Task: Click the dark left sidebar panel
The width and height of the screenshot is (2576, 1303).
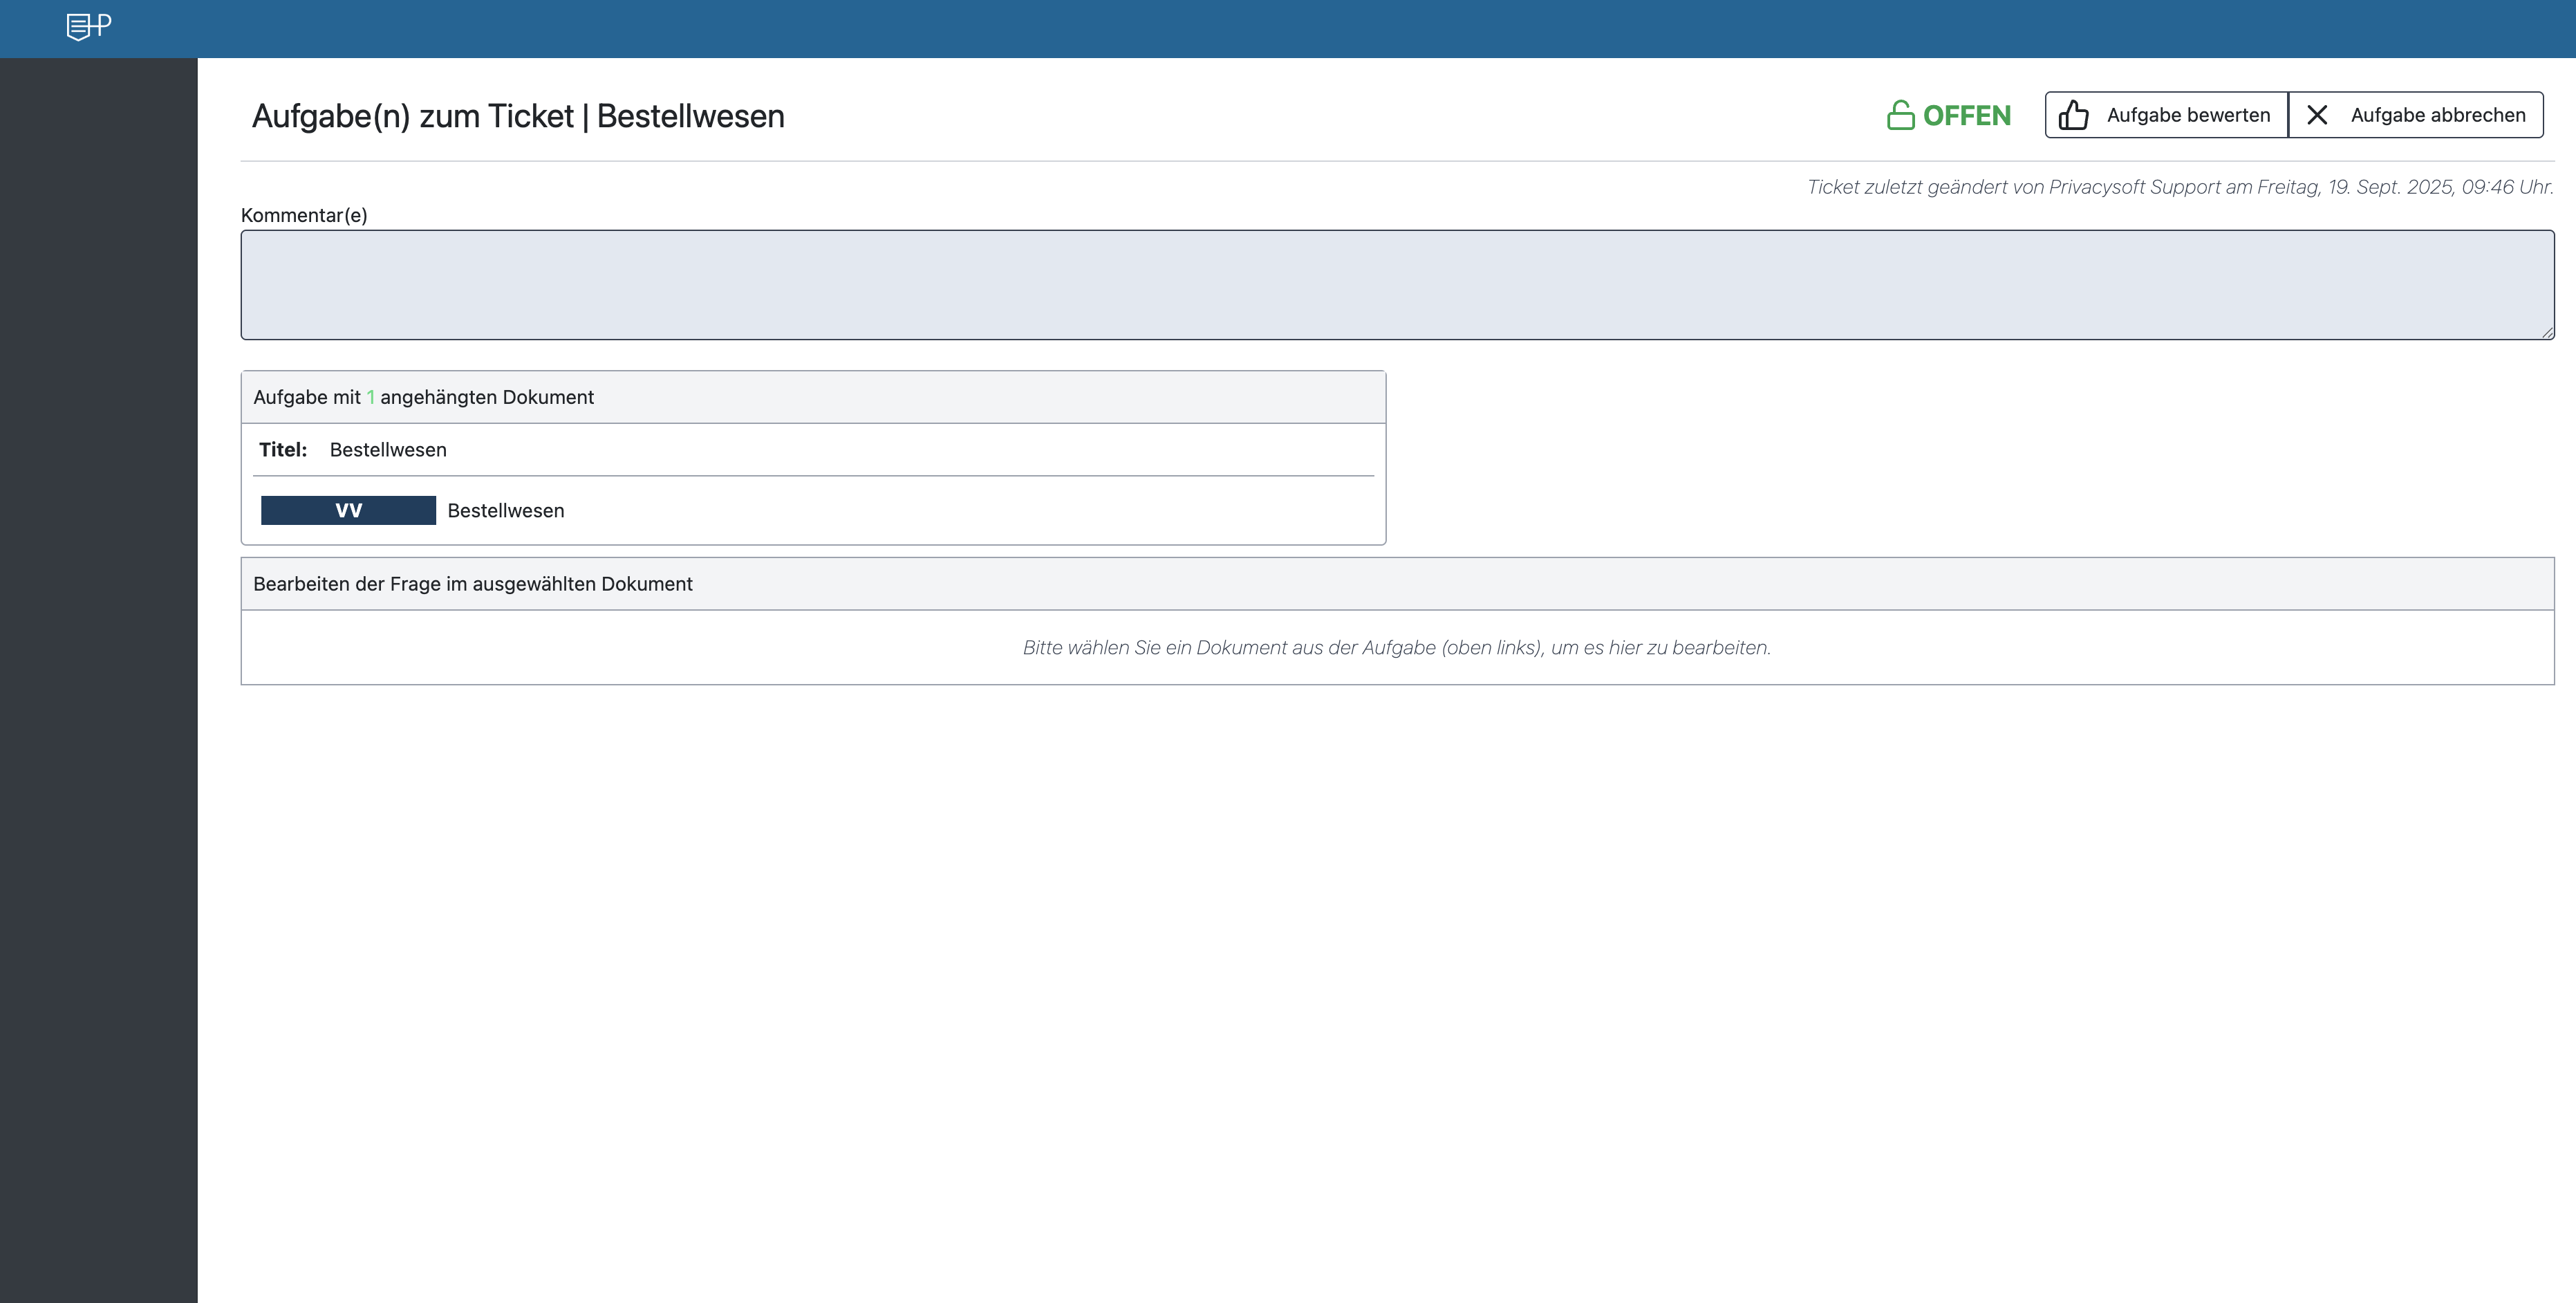Action: point(98,680)
